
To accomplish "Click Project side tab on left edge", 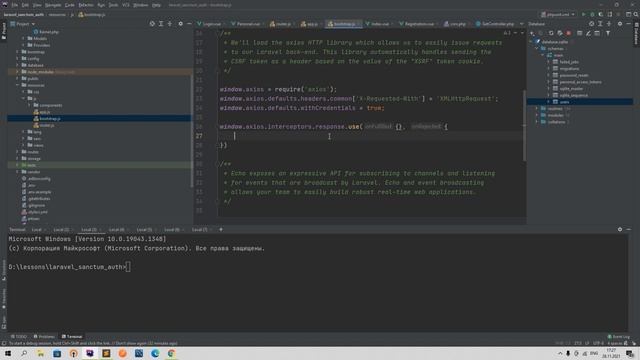I will tap(4, 31).
